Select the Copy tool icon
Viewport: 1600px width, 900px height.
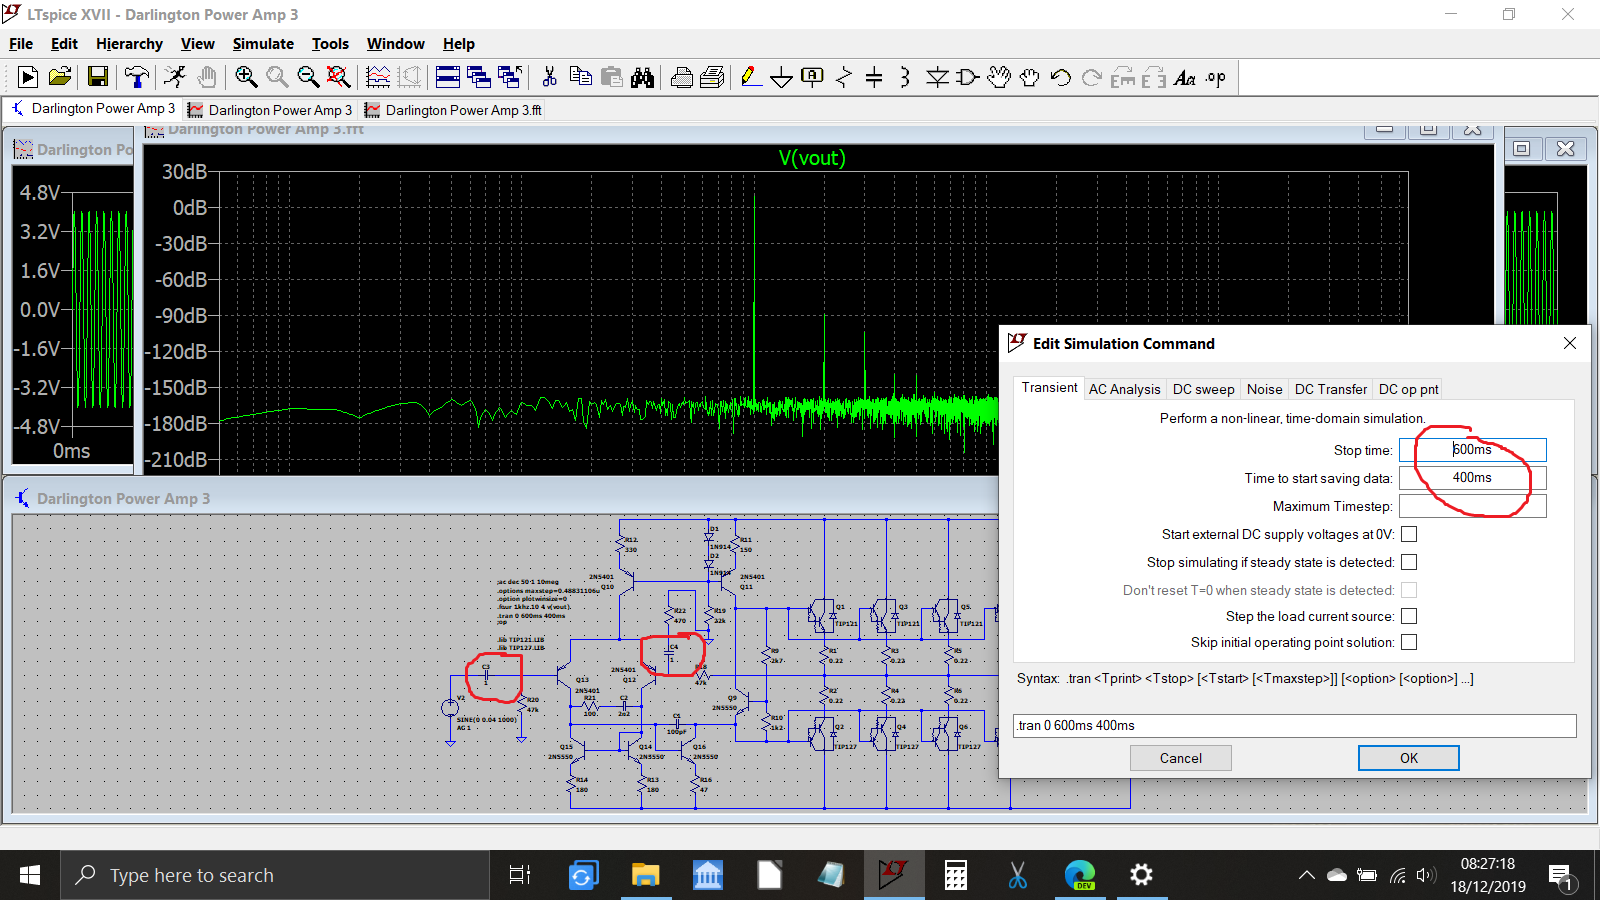pos(580,77)
